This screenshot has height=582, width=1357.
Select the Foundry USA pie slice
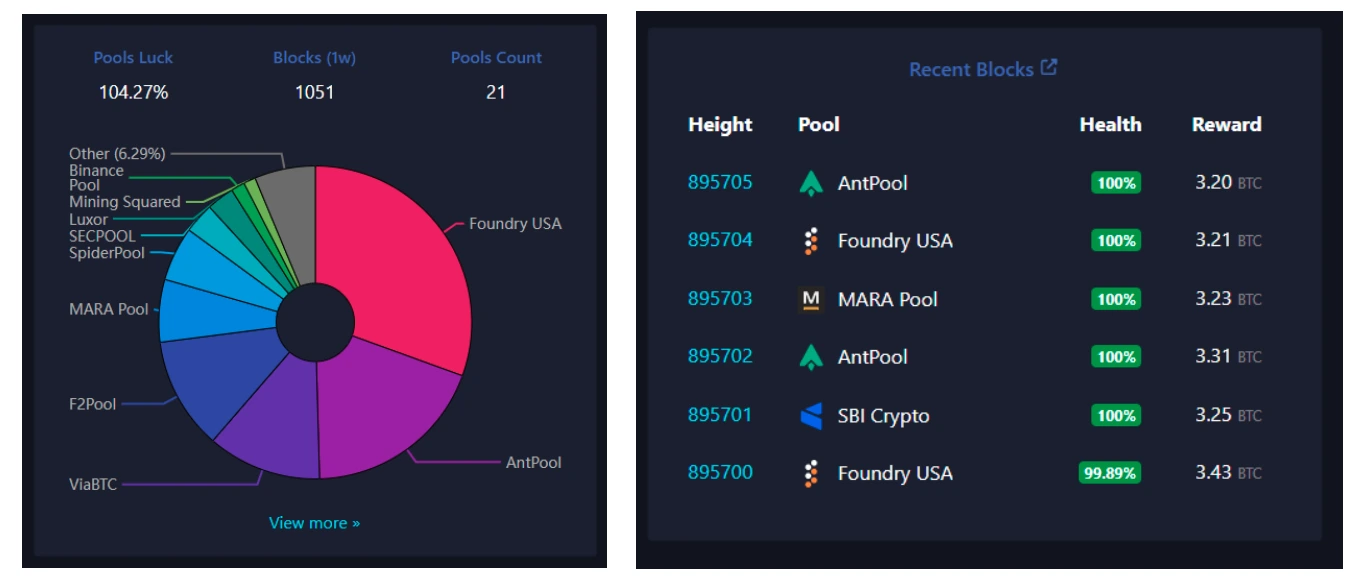tap(400, 260)
